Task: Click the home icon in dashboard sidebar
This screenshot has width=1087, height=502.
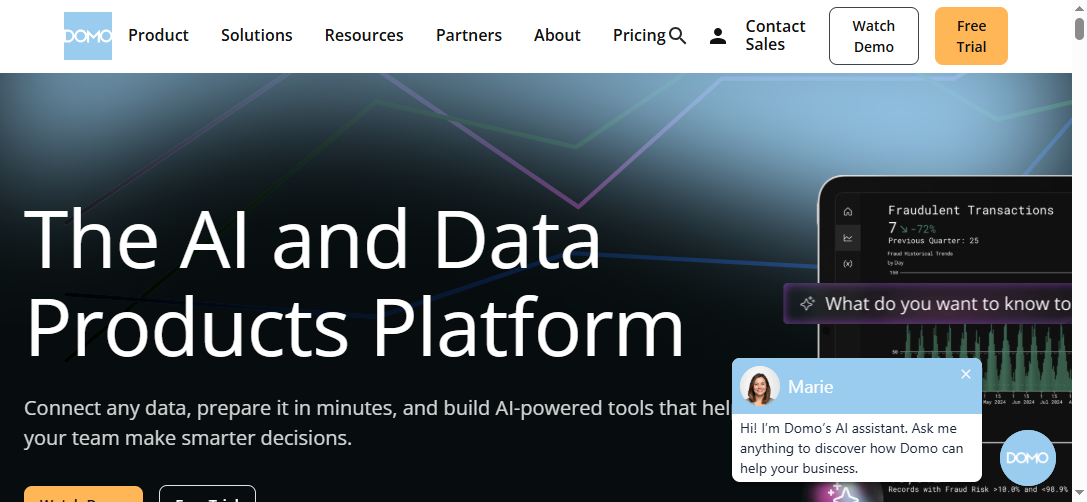Action: (848, 212)
